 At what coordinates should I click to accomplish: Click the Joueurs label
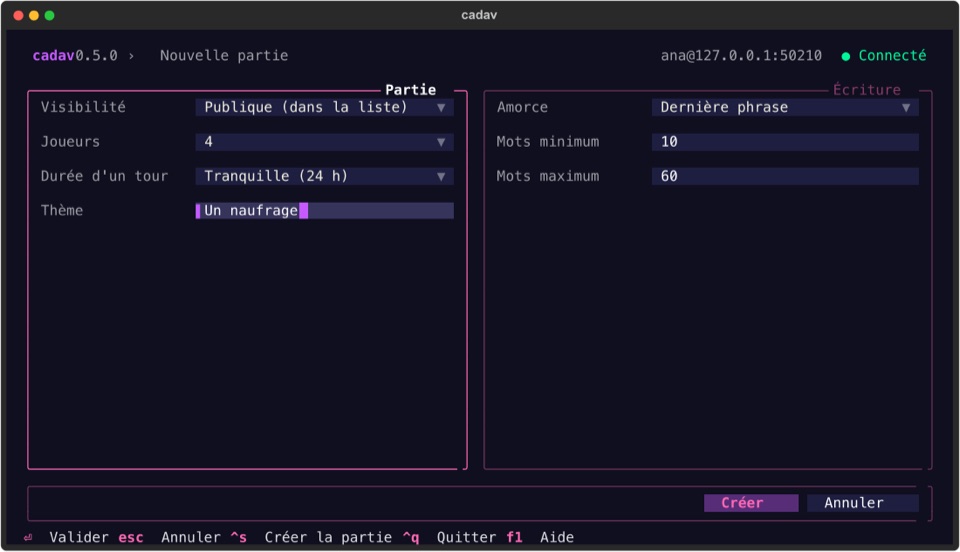(70, 142)
